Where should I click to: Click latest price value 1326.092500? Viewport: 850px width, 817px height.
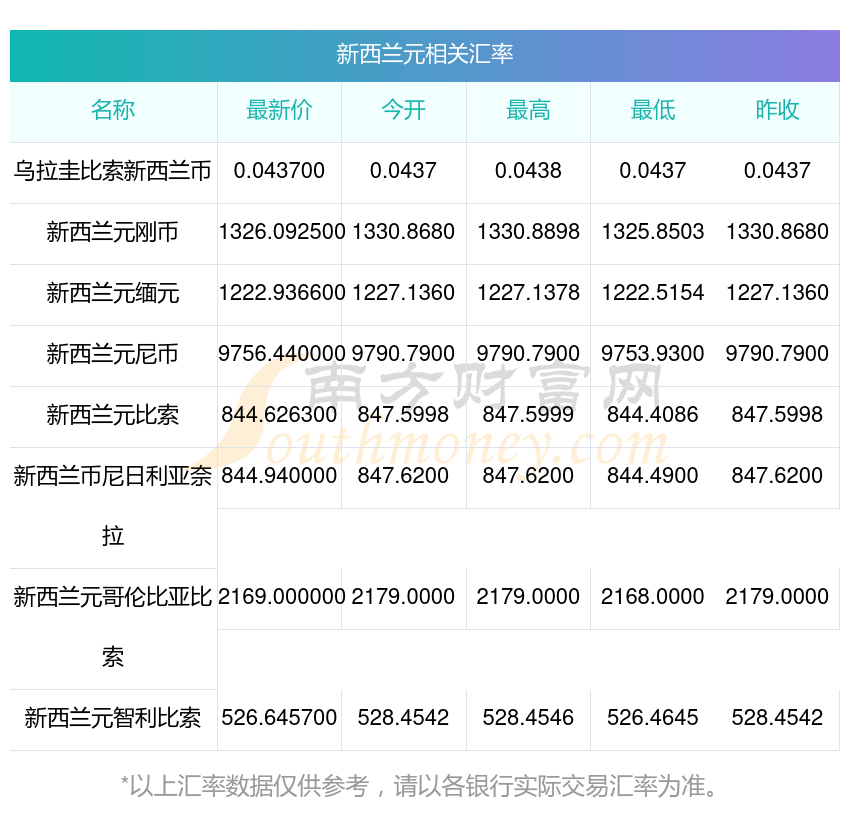coord(282,232)
